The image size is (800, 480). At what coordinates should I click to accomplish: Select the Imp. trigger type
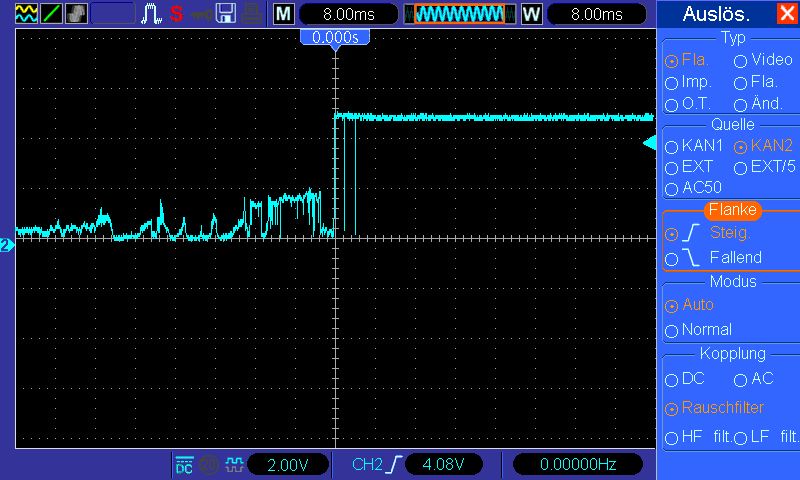[688, 82]
